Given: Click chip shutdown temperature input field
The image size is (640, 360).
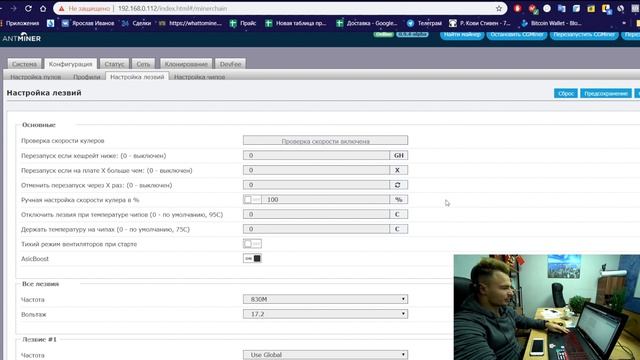Looking at the screenshot, I should point(316,214).
